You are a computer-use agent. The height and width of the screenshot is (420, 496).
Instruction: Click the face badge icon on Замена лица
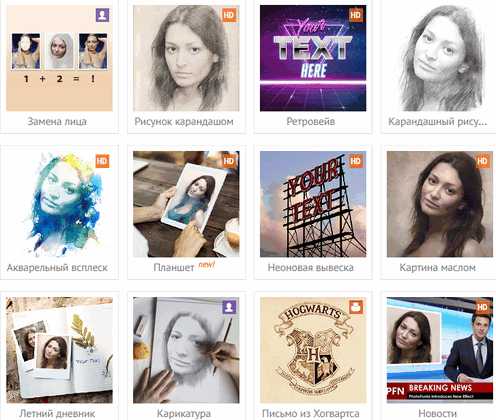102,15
